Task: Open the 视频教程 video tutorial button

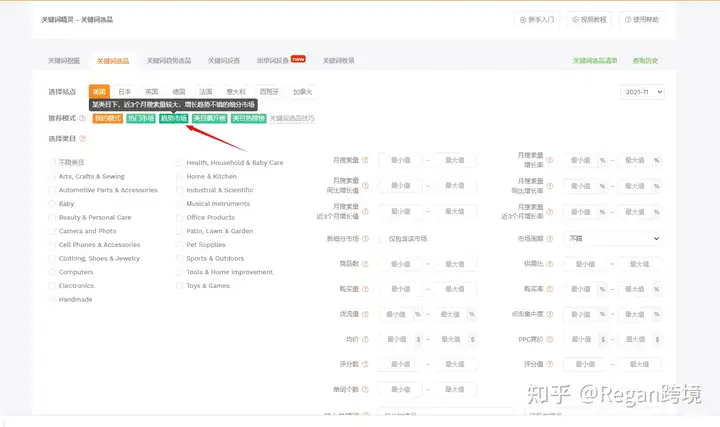Action: tap(589, 20)
